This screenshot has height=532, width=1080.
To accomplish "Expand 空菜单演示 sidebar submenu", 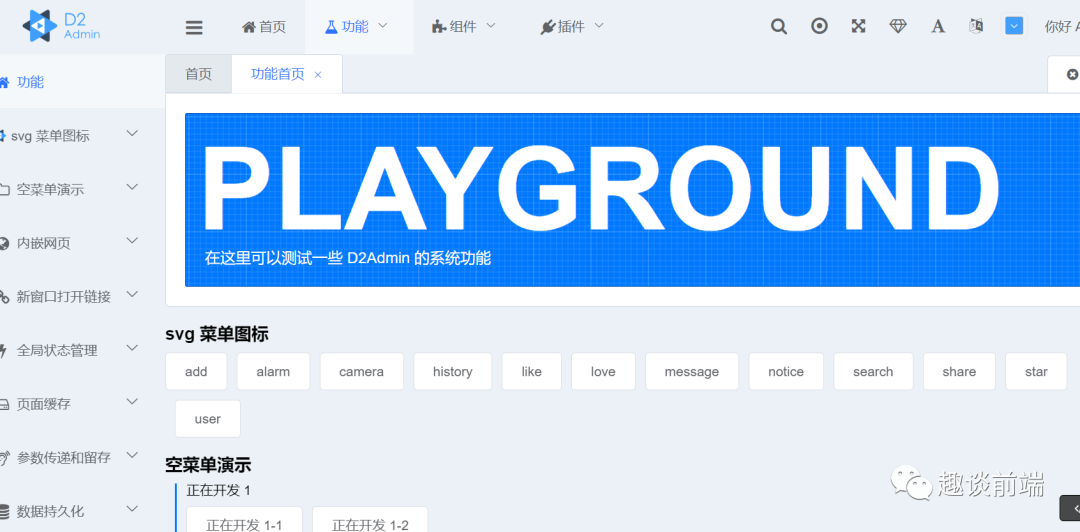I will coord(132,187).
